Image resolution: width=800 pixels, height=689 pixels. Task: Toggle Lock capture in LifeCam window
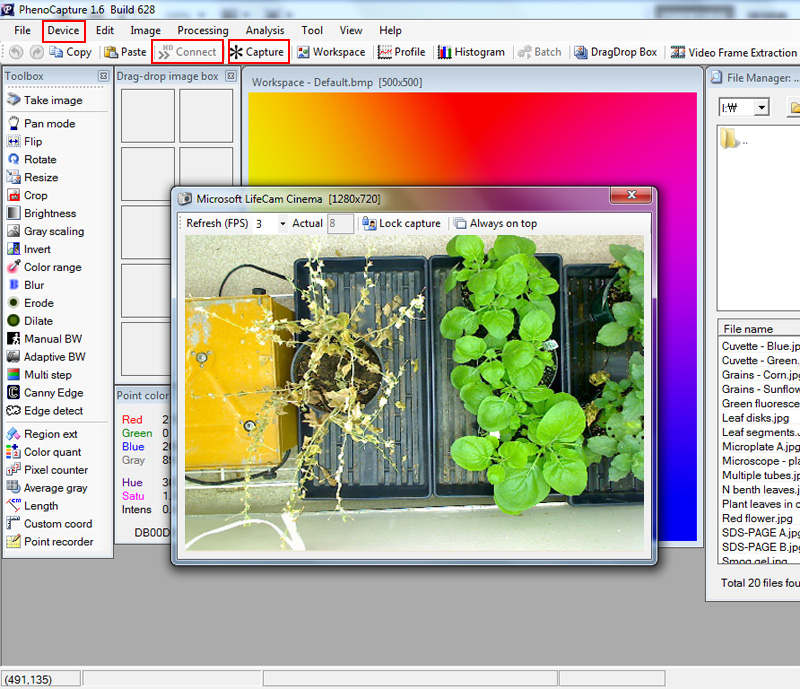tap(401, 224)
